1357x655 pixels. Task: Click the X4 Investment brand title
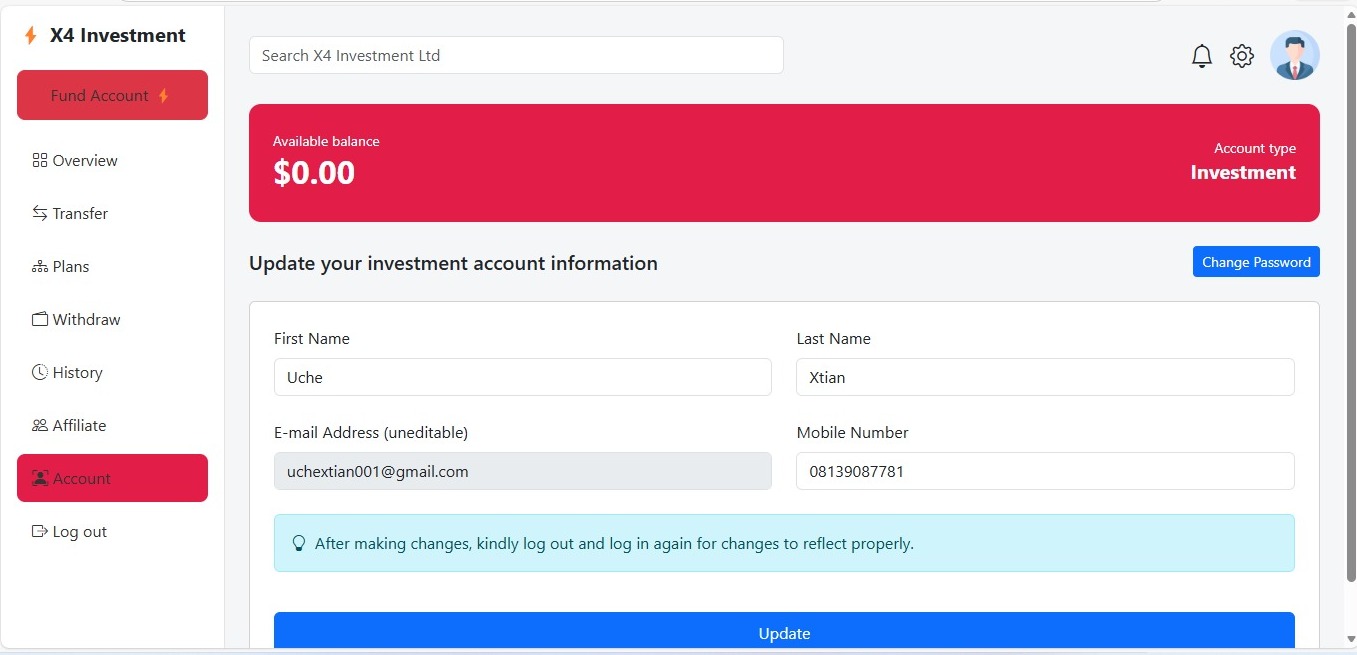click(118, 36)
